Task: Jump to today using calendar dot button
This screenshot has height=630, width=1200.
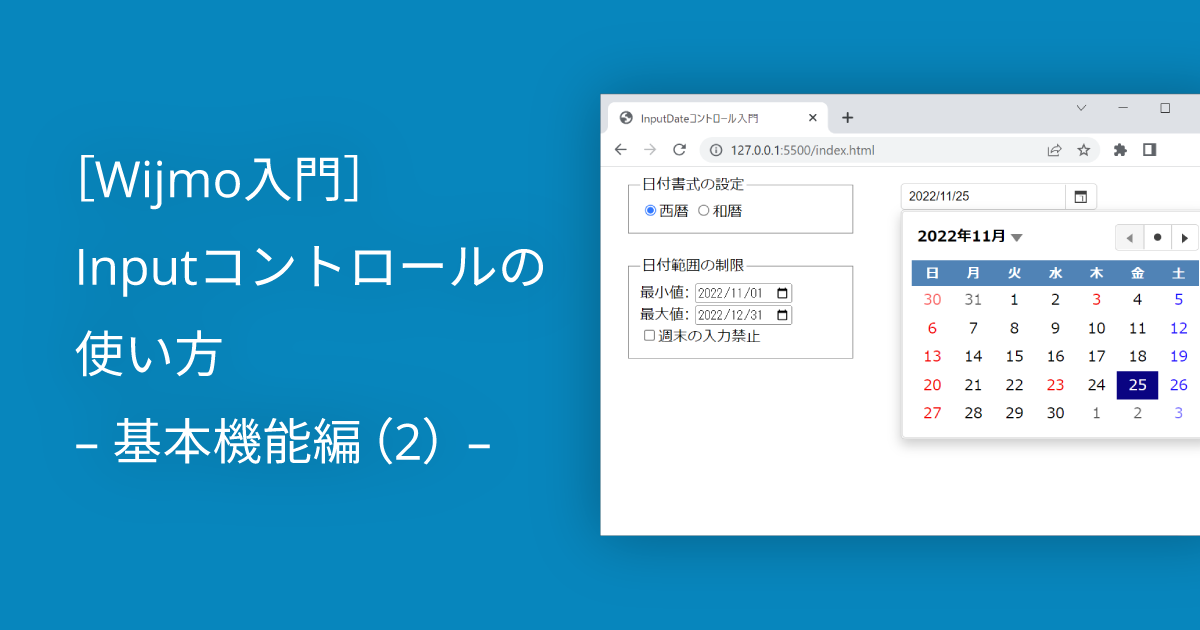Action: tap(1158, 238)
